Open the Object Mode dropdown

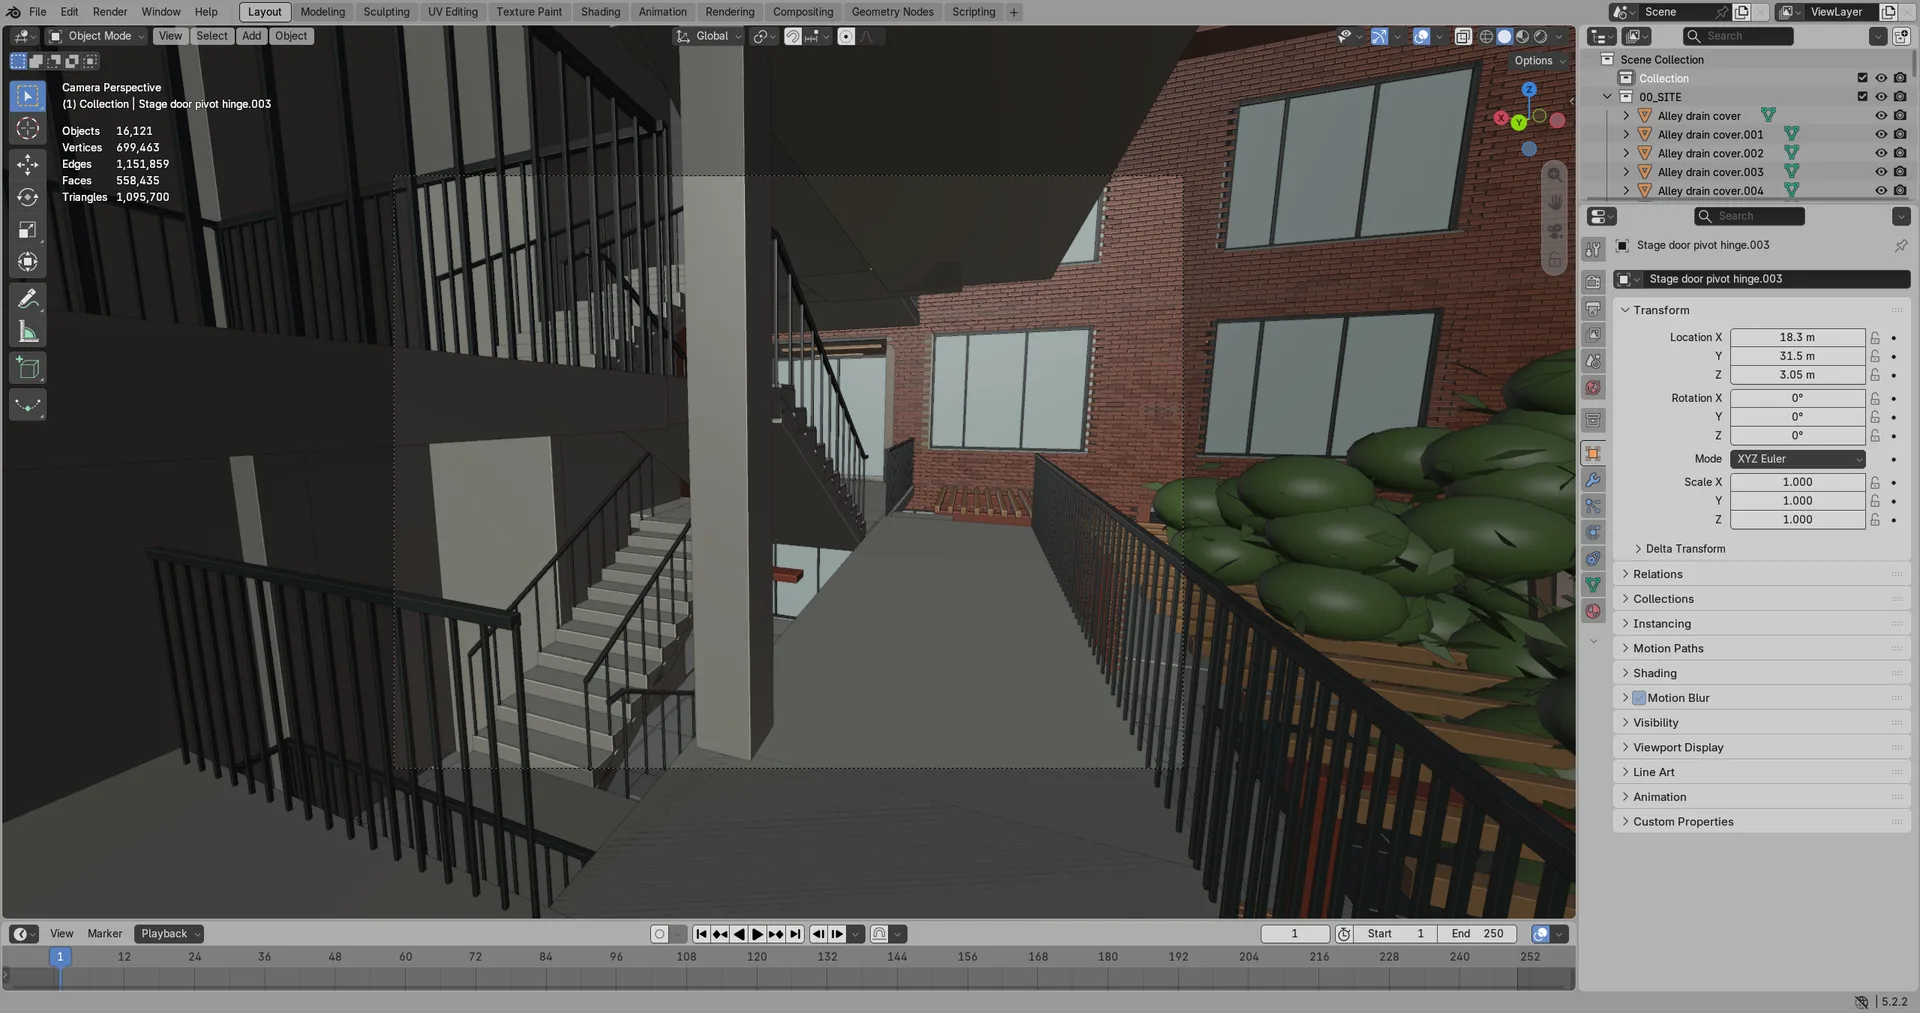[x=97, y=36]
